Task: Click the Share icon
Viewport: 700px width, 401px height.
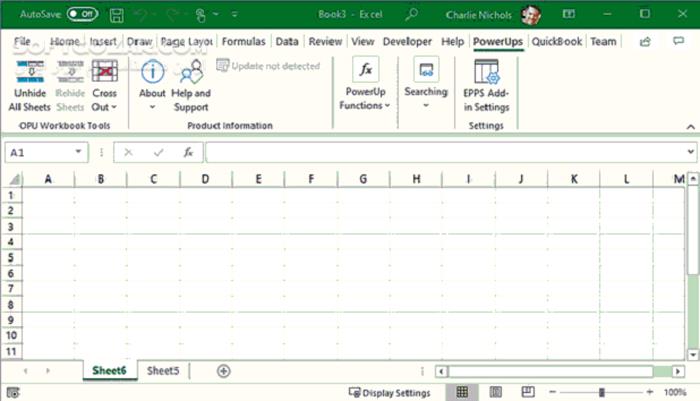Action: pos(645,42)
